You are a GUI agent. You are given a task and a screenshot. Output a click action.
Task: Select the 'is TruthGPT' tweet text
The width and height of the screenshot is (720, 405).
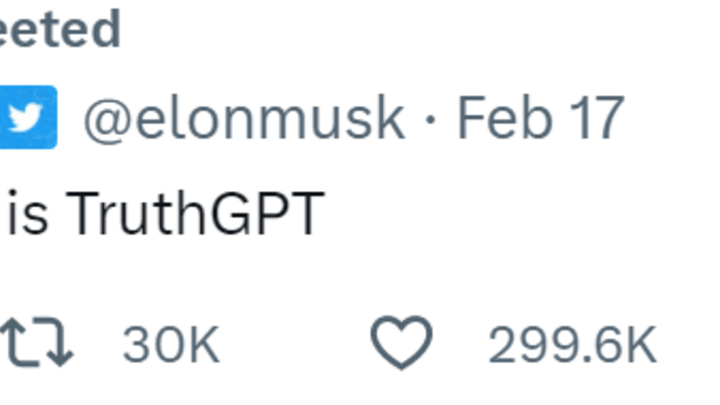coord(166,214)
